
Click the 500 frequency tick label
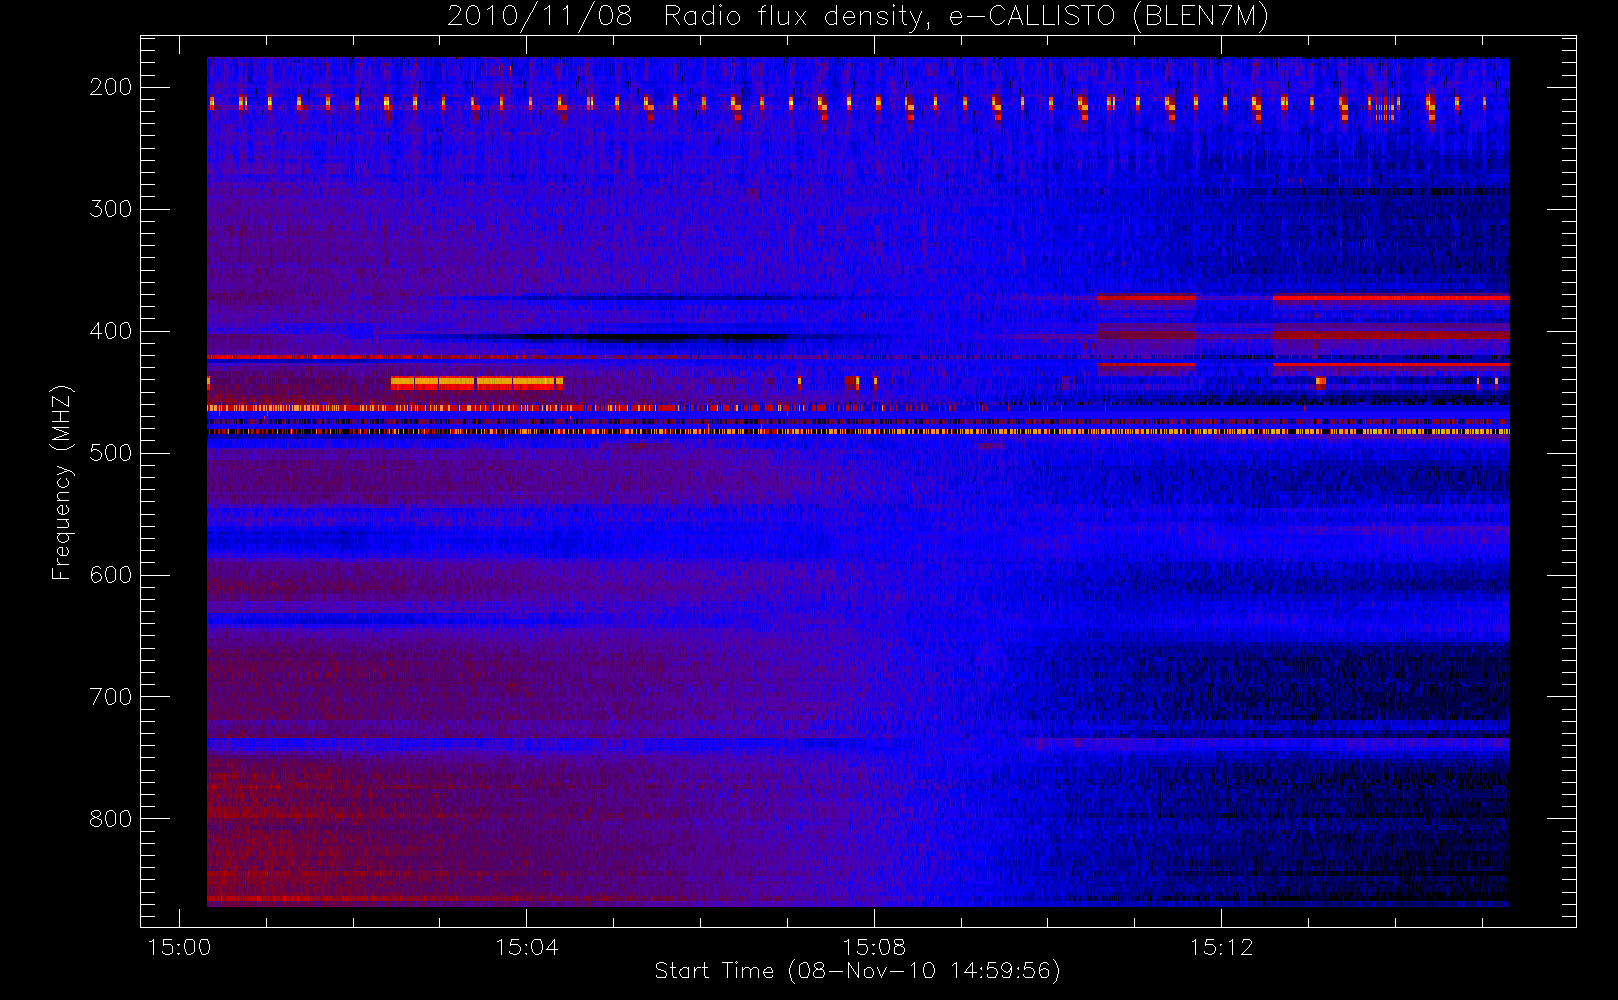pyautogui.click(x=111, y=453)
